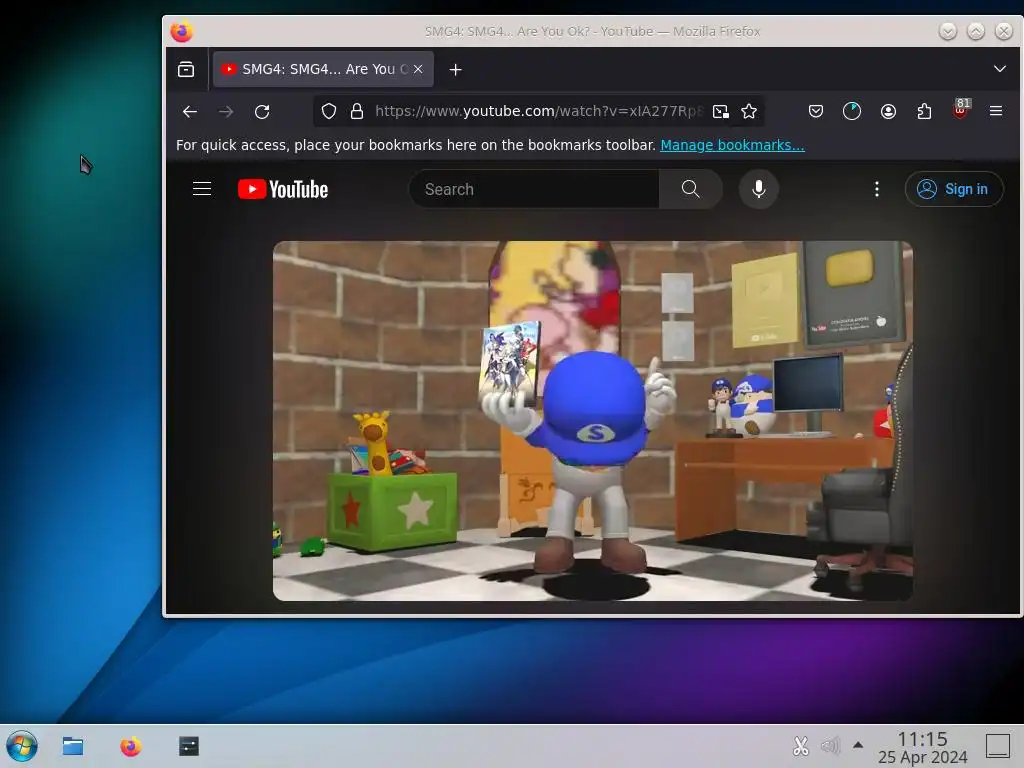Expand the list all tabs chevron
Image resolution: width=1024 pixels, height=768 pixels.
pos(999,69)
